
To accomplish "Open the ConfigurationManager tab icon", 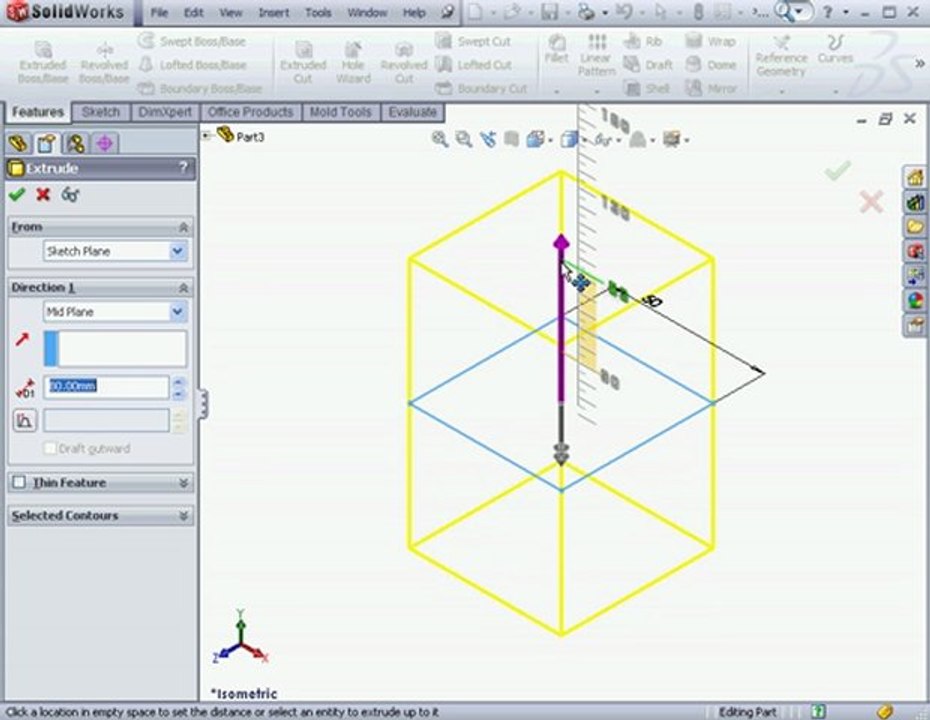I will [x=76, y=143].
